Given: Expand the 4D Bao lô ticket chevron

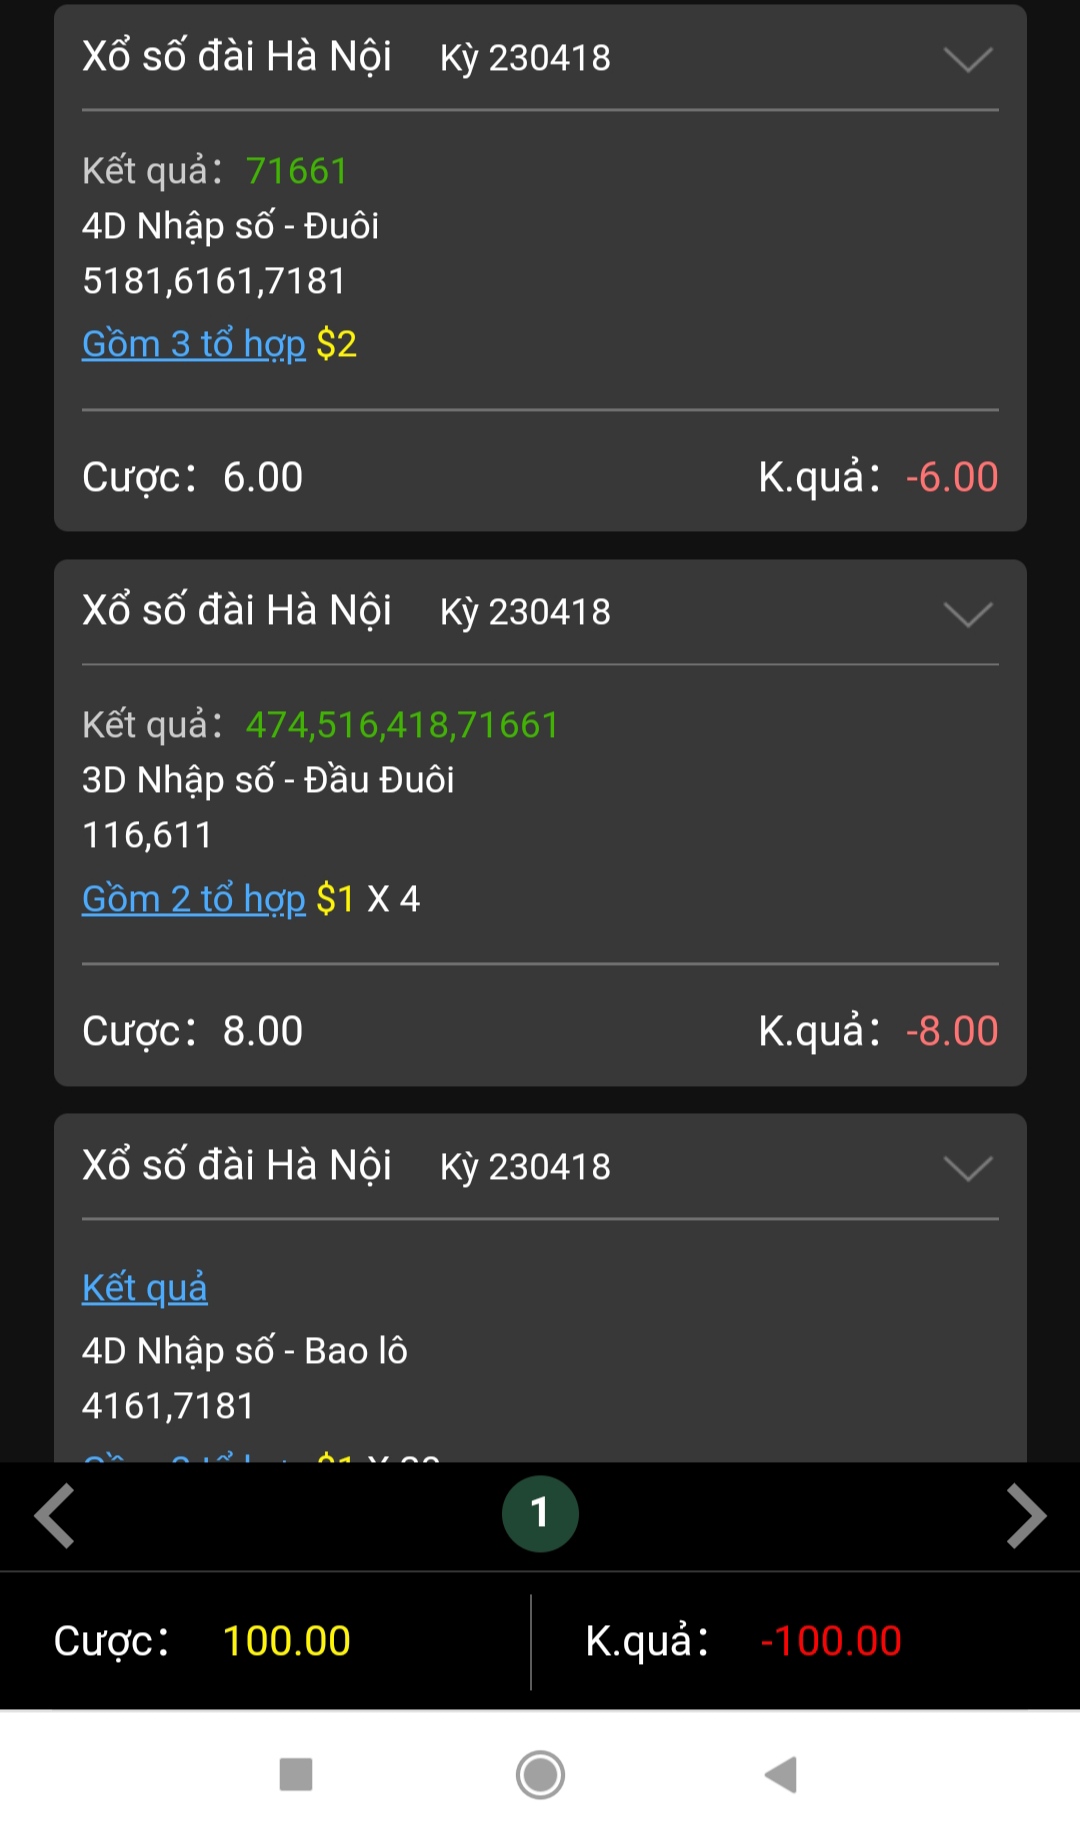Looking at the screenshot, I should pyautogui.click(x=967, y=1167).
